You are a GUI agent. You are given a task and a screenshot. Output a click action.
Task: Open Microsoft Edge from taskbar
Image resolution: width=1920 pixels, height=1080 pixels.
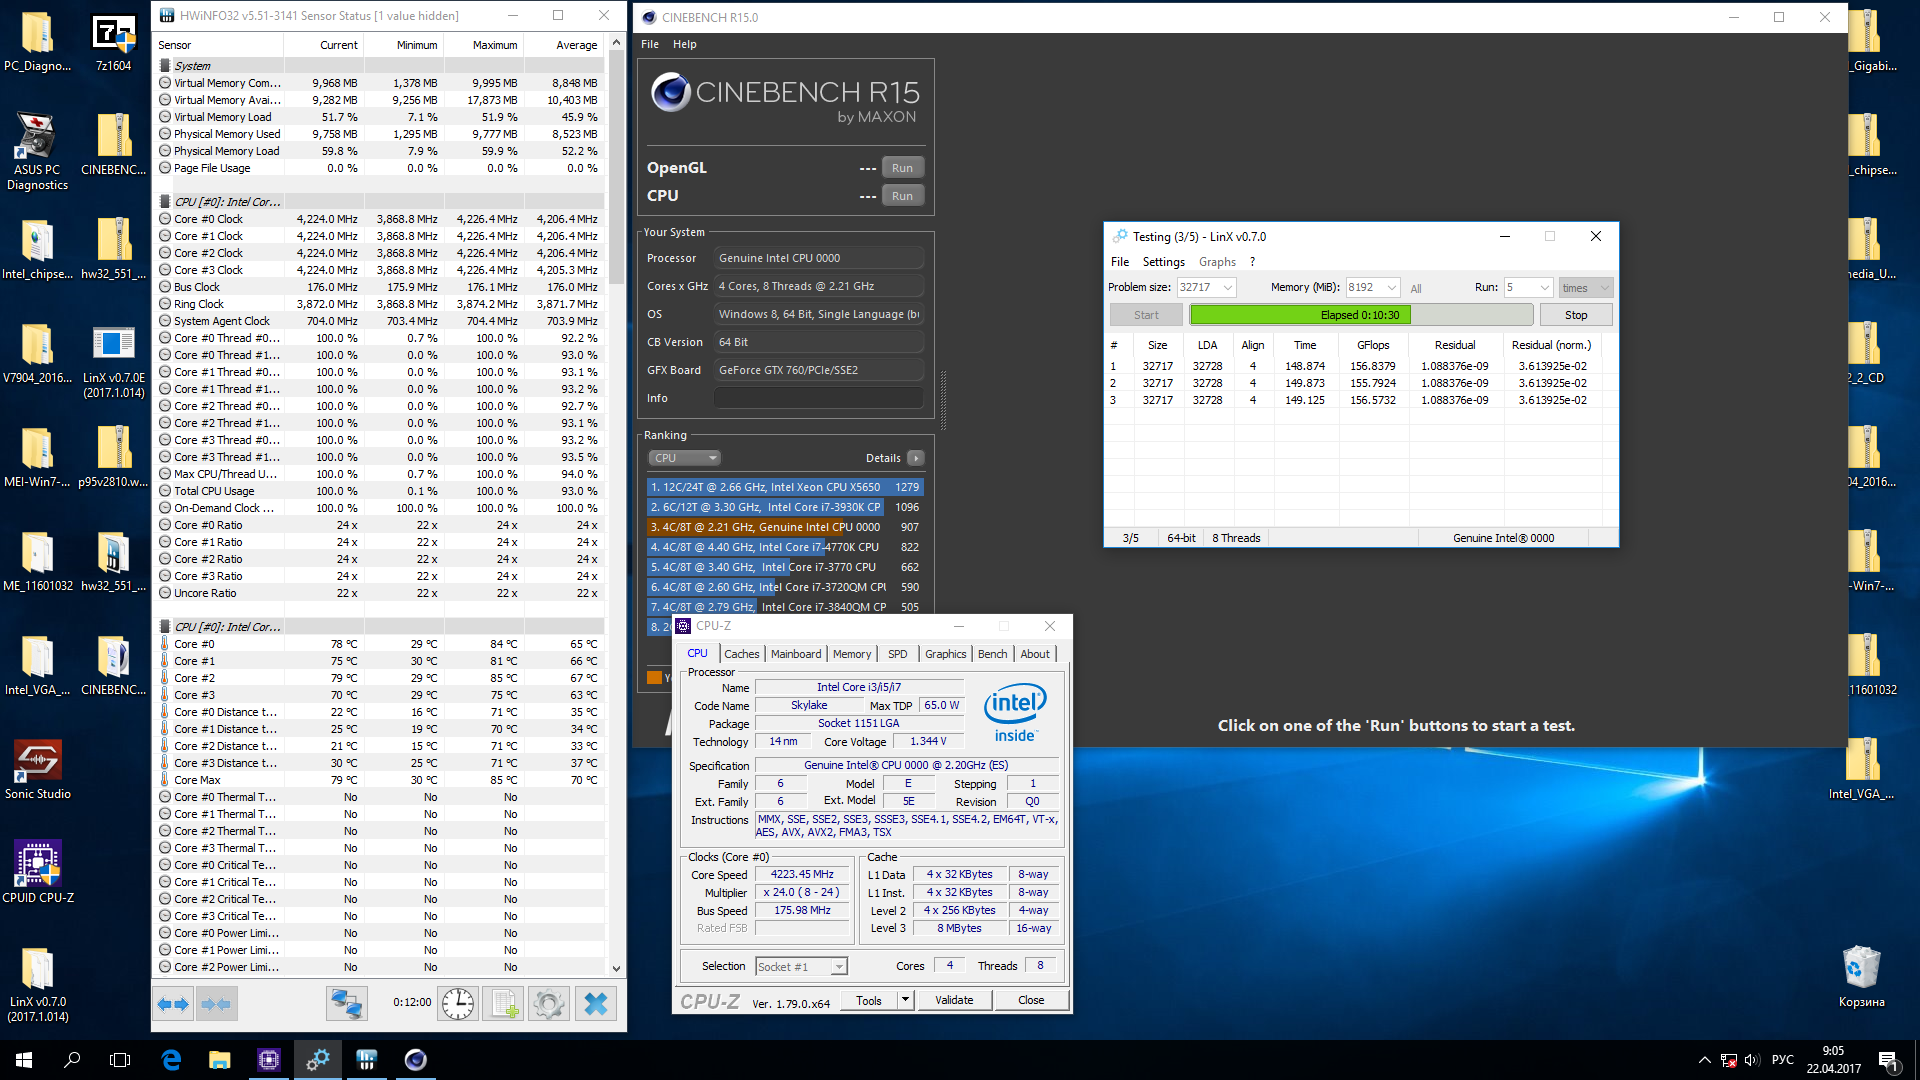171,1060
